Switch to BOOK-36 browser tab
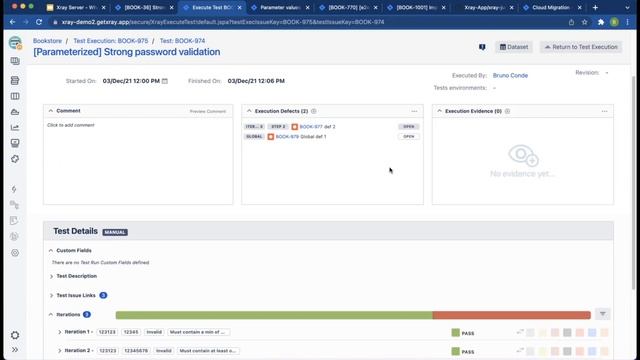The image size is (640, 360). pyautogui.click(x=144, y=7)
